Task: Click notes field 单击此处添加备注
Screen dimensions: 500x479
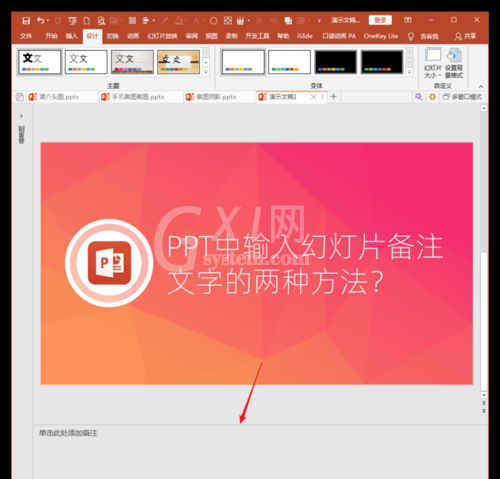Action: pyautogui.click(x=68, y=433)
